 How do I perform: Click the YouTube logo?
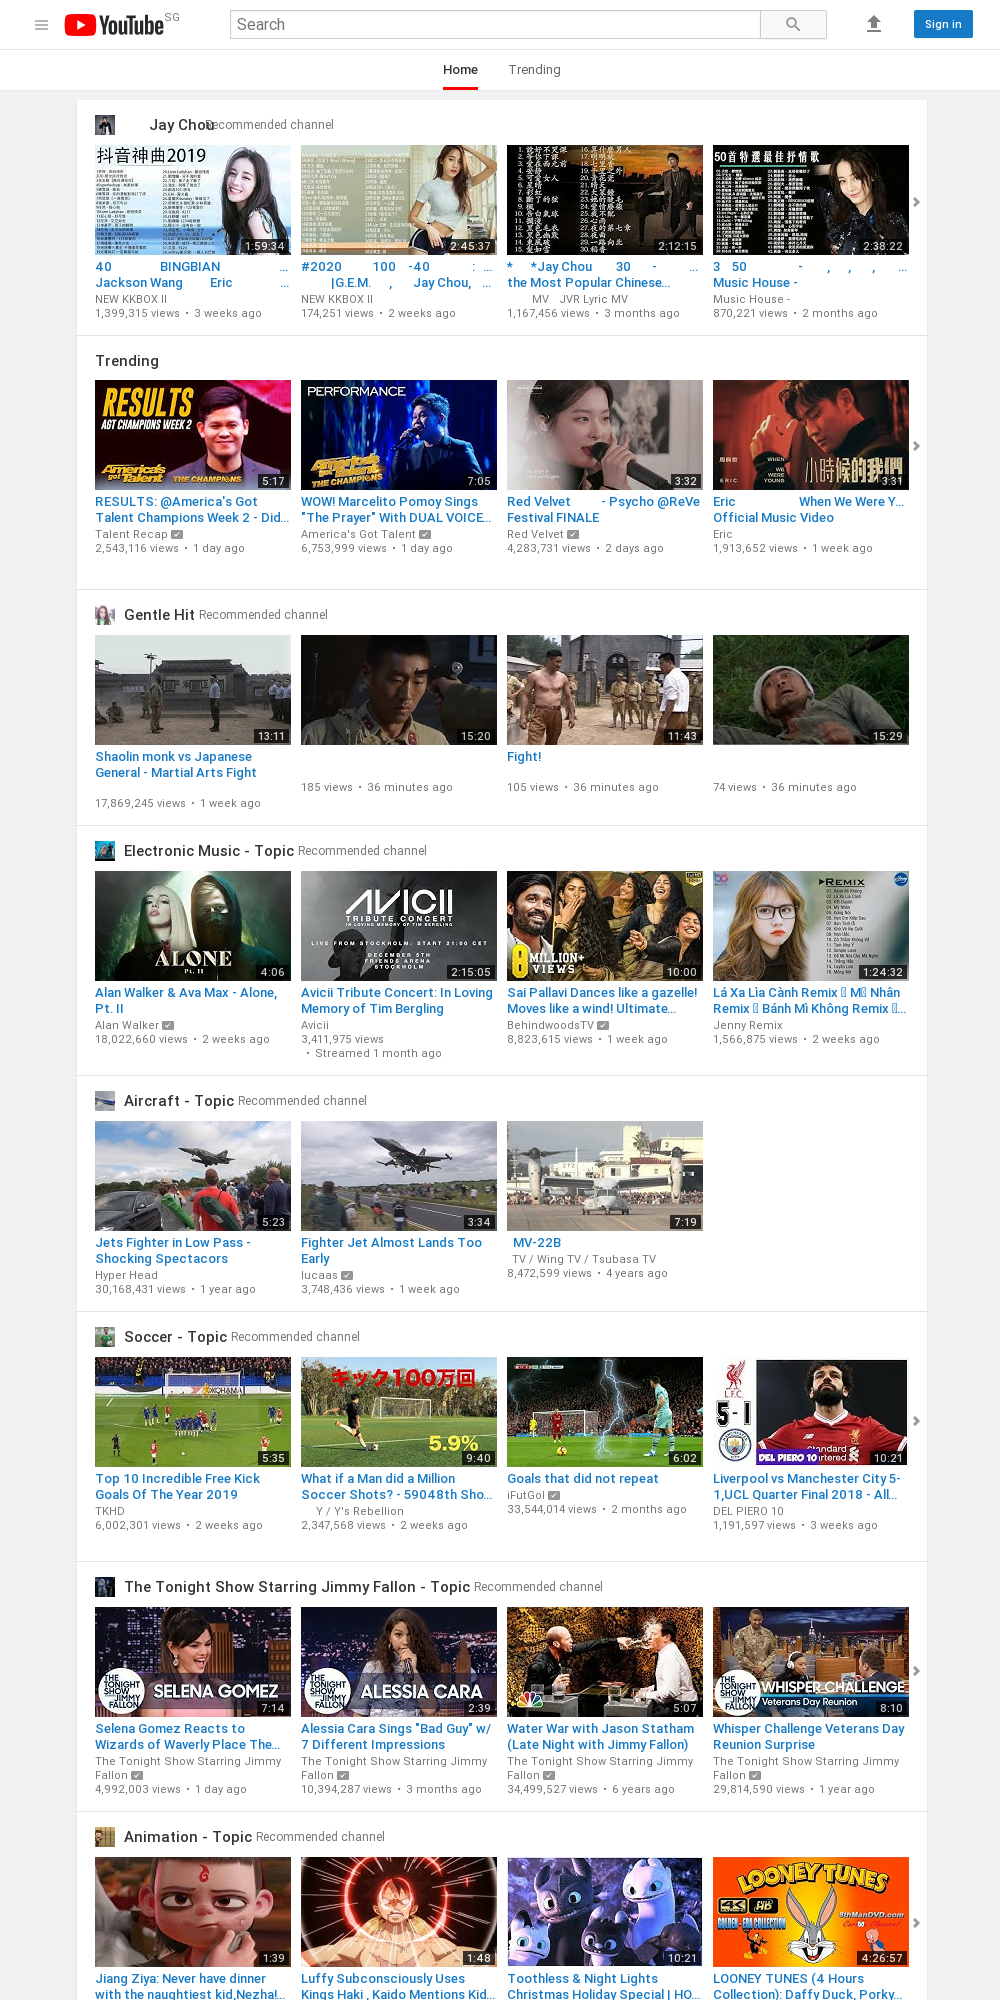[114, 25]
